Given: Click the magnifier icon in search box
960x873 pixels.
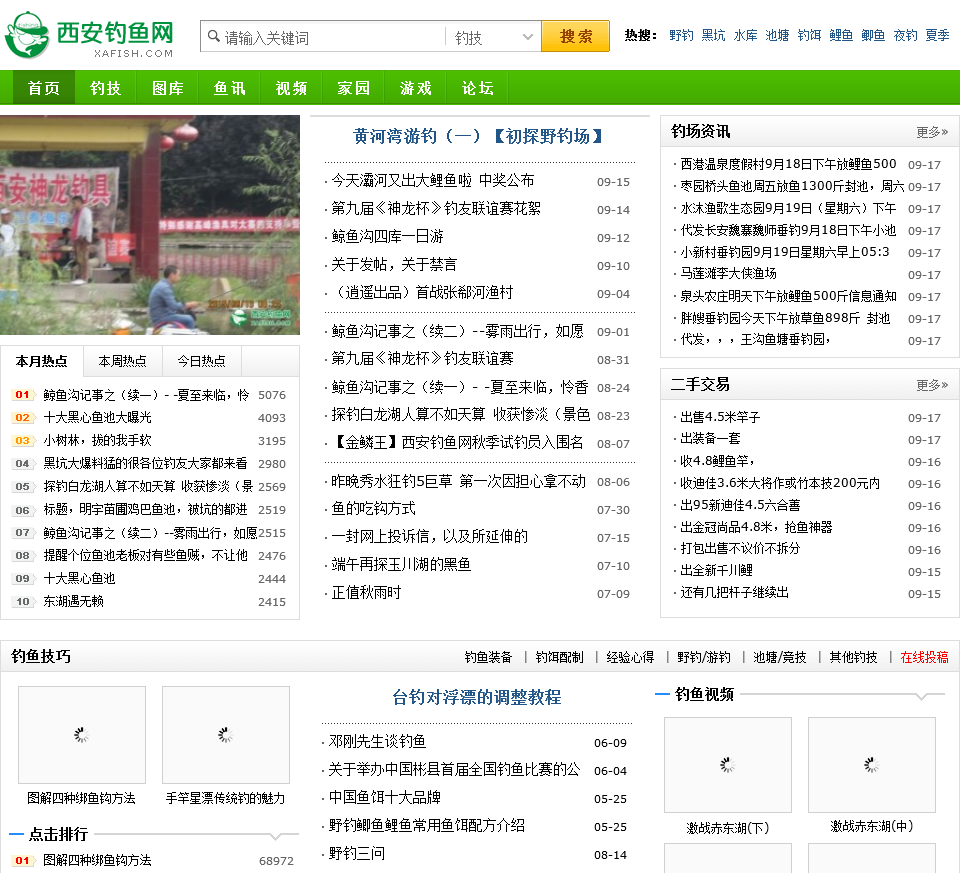Looking at the screenshot, I should click(214, 37).
